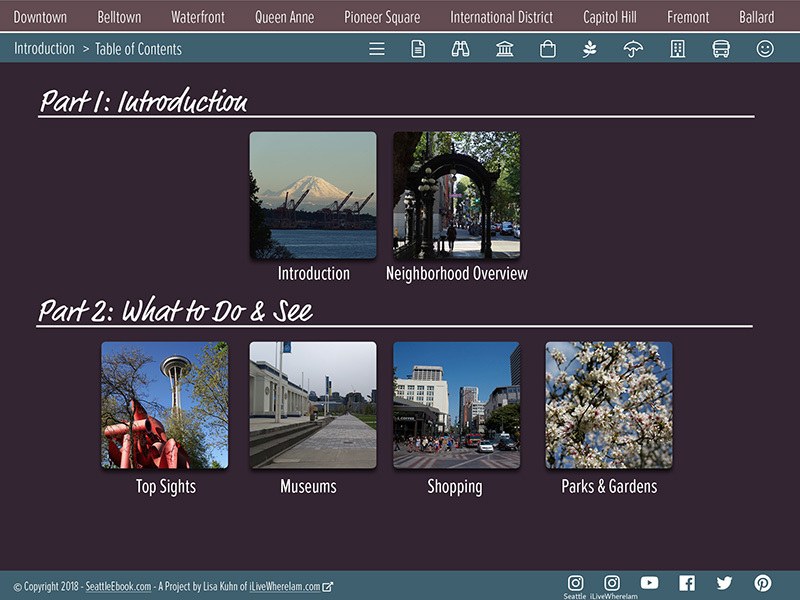This screenshot has height=600, width=800.
Task: Open the cherry blossoms Parks thumbnail
Action: point(609,405)
